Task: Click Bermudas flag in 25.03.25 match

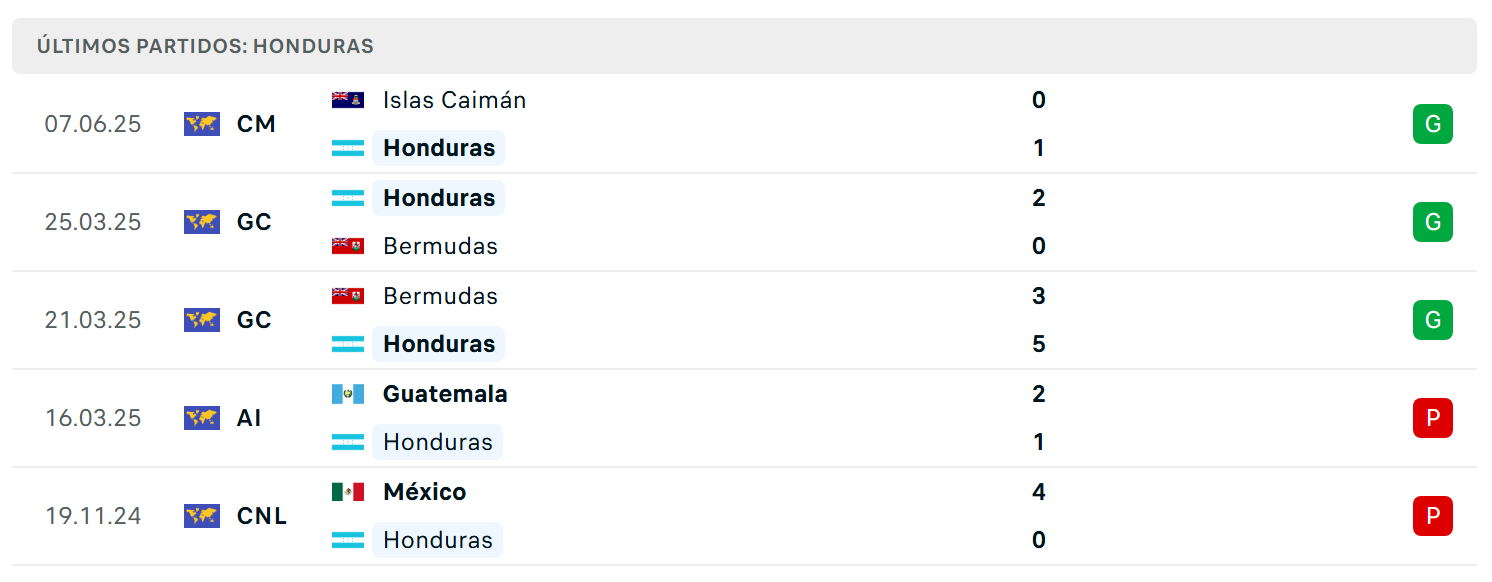Action: (348, 246)
